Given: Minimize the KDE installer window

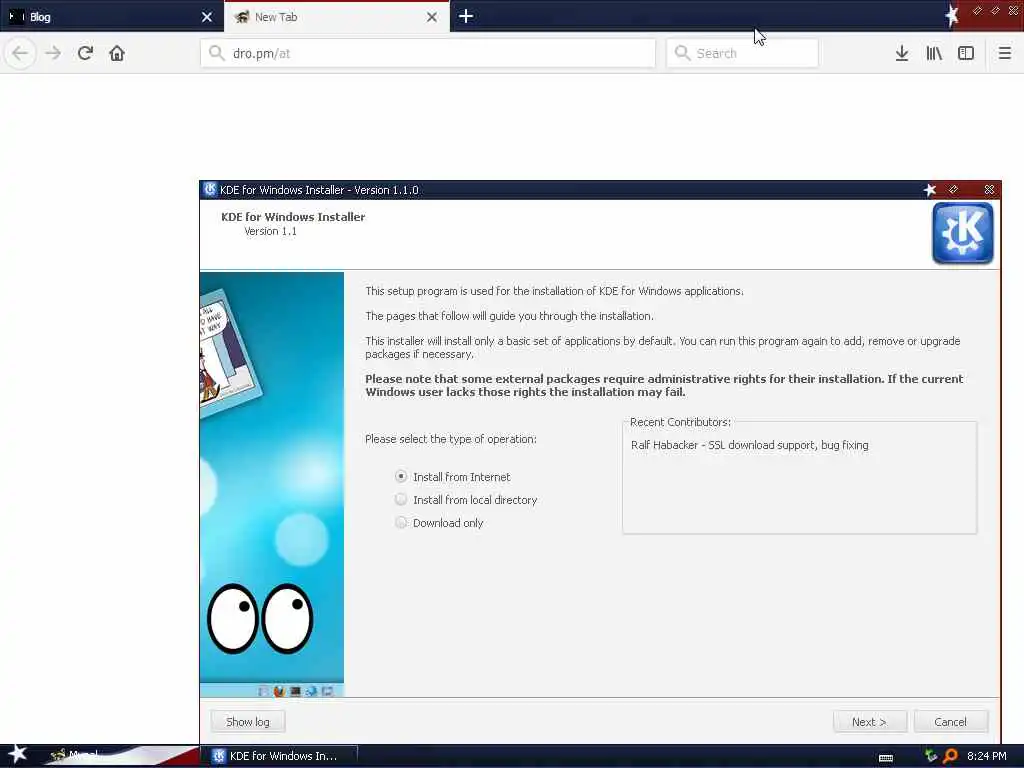Looking at the screenshot, I should [953, 189].
